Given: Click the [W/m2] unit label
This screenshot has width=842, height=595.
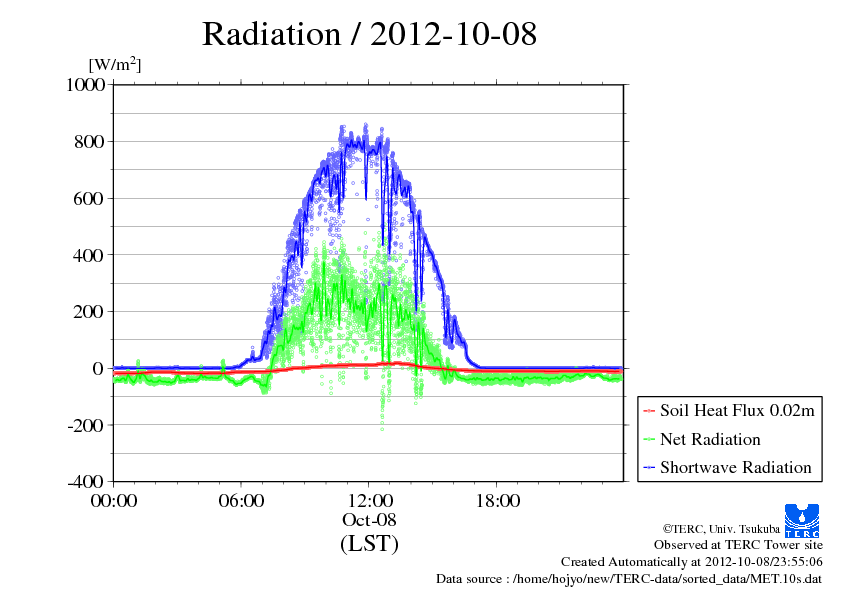Looking at the screenshot, I should (x=115, y=65).
